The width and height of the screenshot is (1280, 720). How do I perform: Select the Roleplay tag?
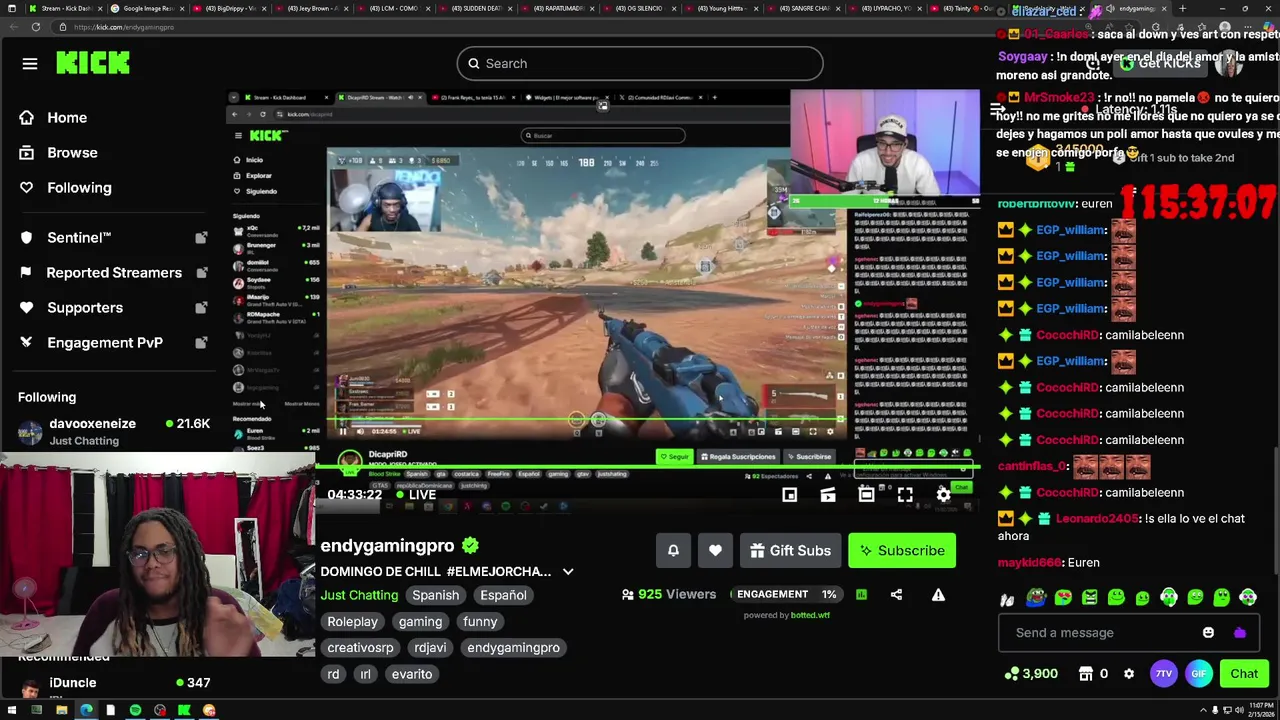point(353,622)
